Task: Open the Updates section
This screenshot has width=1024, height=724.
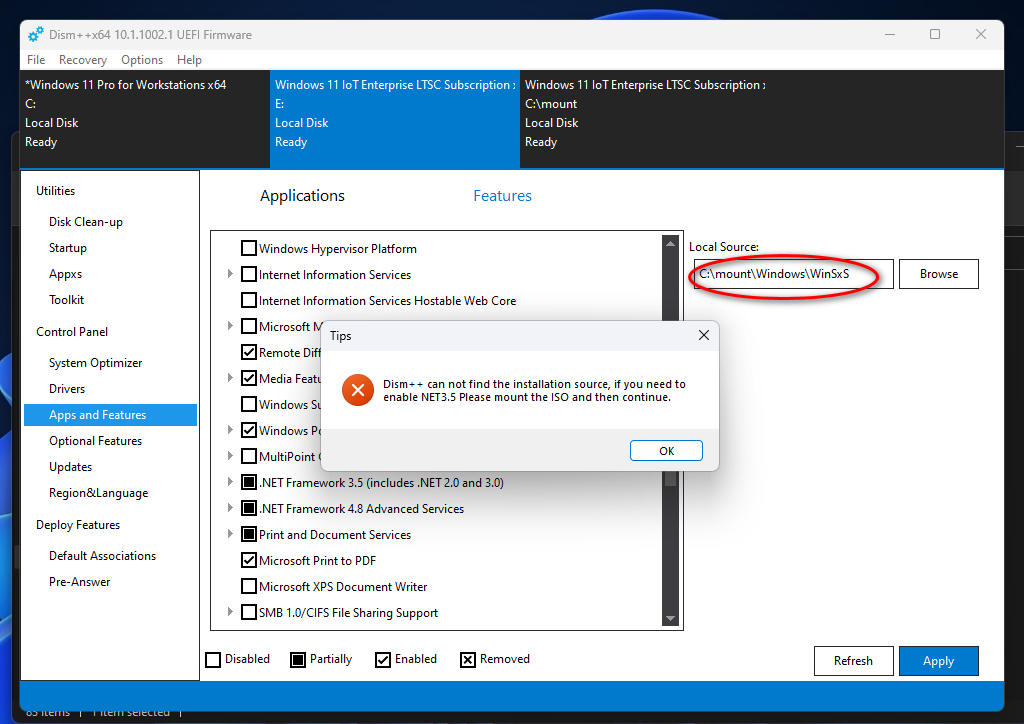Action: (71, 467)
